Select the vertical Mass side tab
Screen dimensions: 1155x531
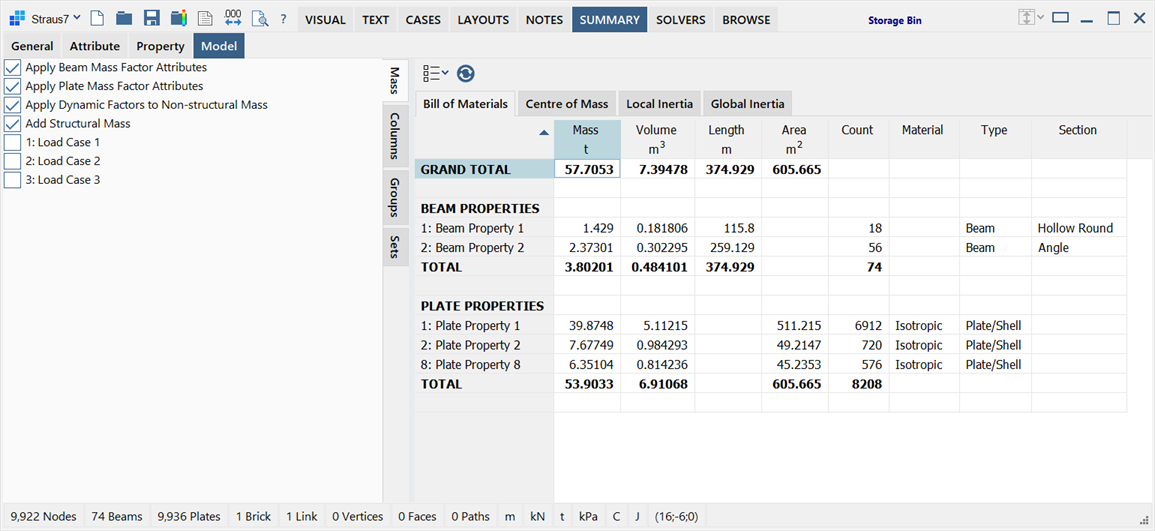click(x=395, y=81)
